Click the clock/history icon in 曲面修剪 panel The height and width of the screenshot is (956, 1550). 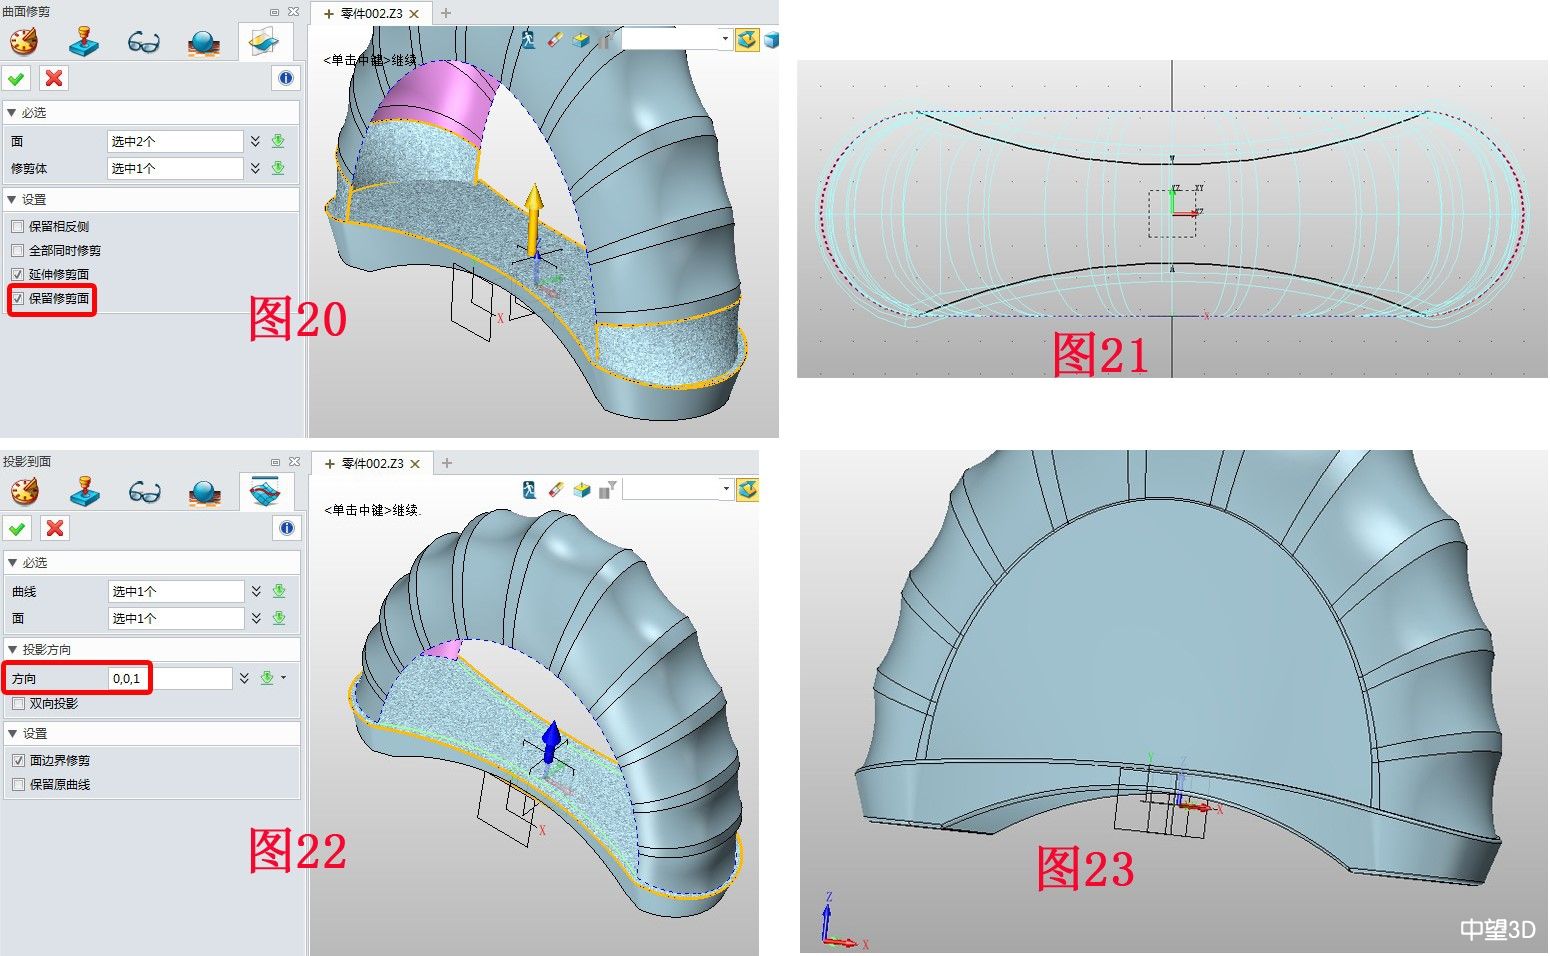pos(25,41)
